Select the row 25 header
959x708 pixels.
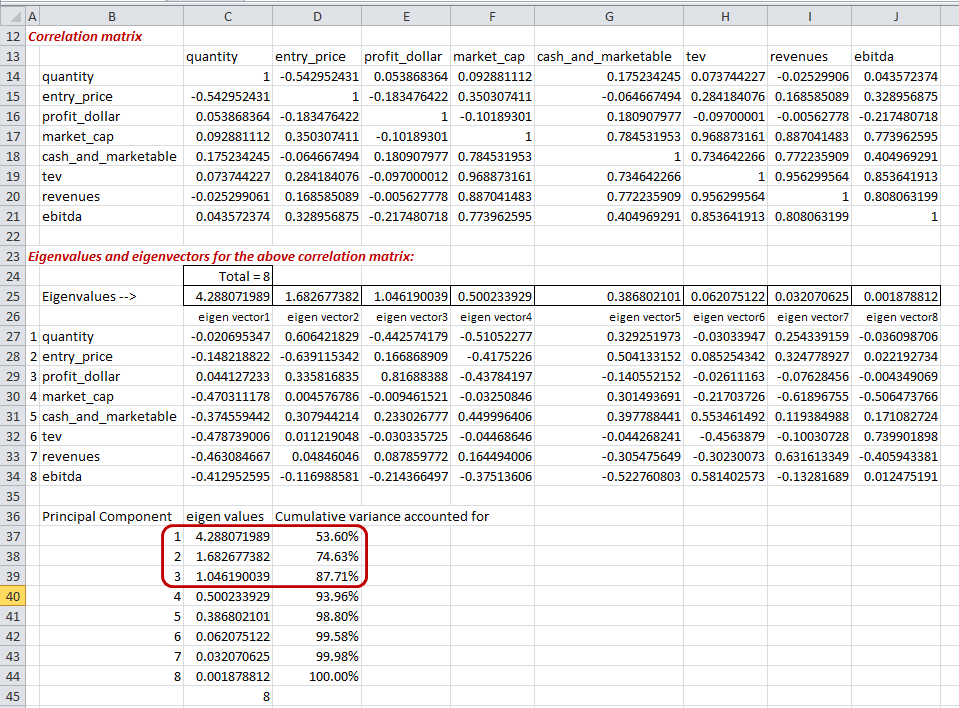click(12, 297)
